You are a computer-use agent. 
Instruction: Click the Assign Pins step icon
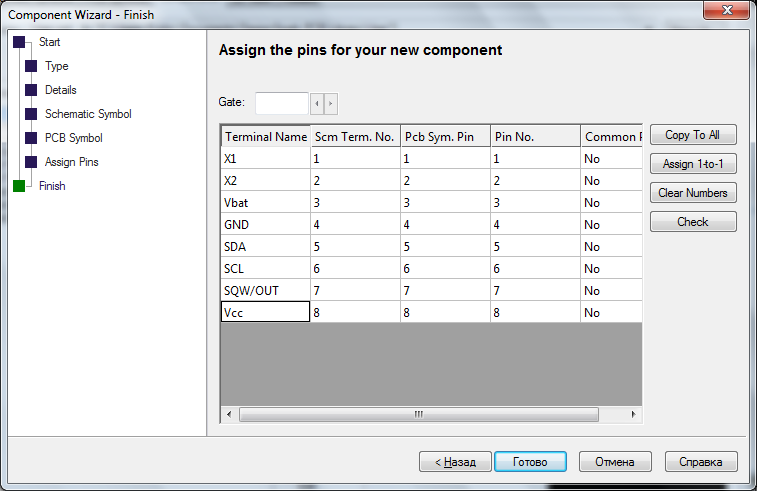tap(31, 162)
